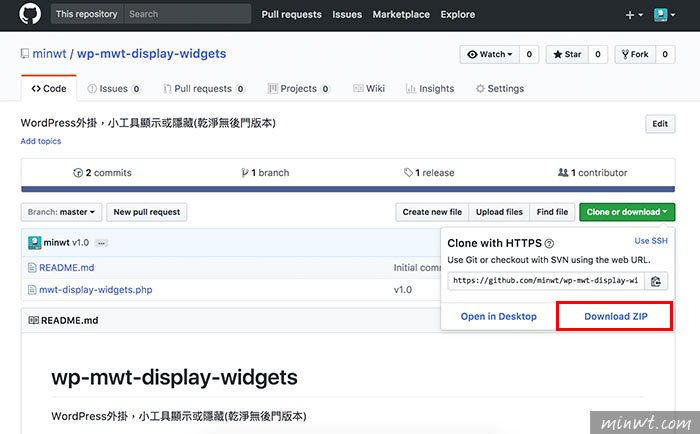Open the GitHub home logo
This screenshot has width=700, height=434.
click(x=30, y=14)
